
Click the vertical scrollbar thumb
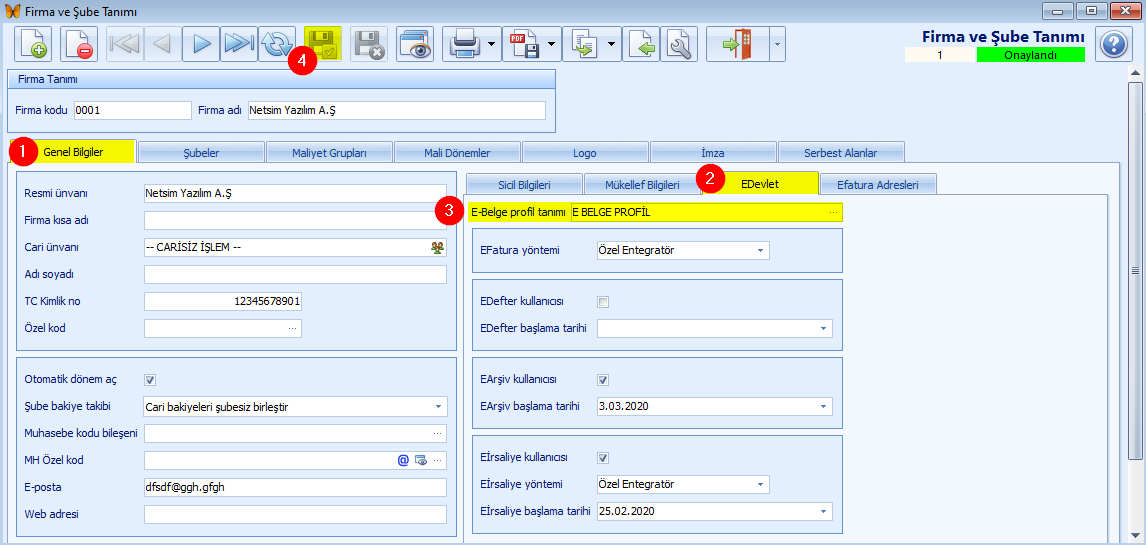coord(1135,270)
